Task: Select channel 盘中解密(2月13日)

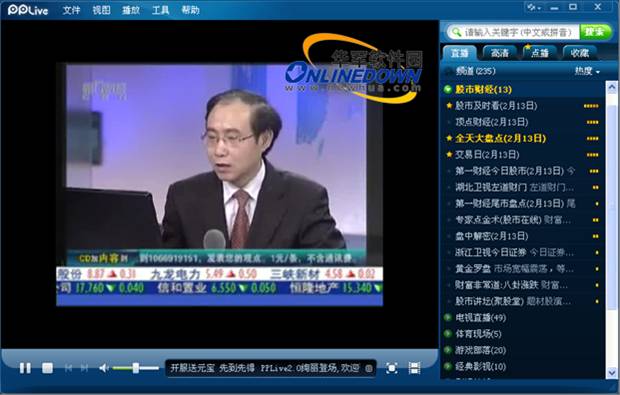Action: pyautogui.click(x=491, y=236)
